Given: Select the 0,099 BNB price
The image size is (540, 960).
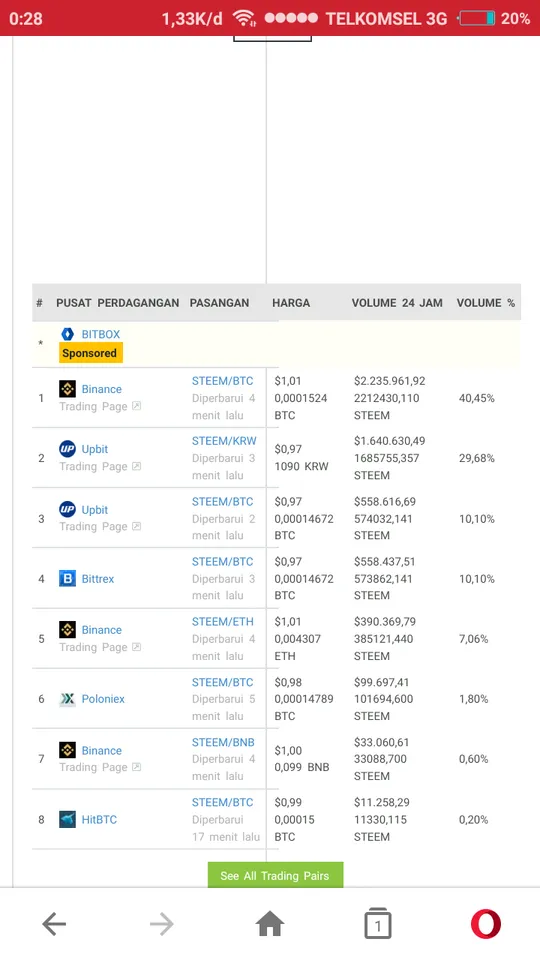Looking at the screenshot, I should 302,767.
